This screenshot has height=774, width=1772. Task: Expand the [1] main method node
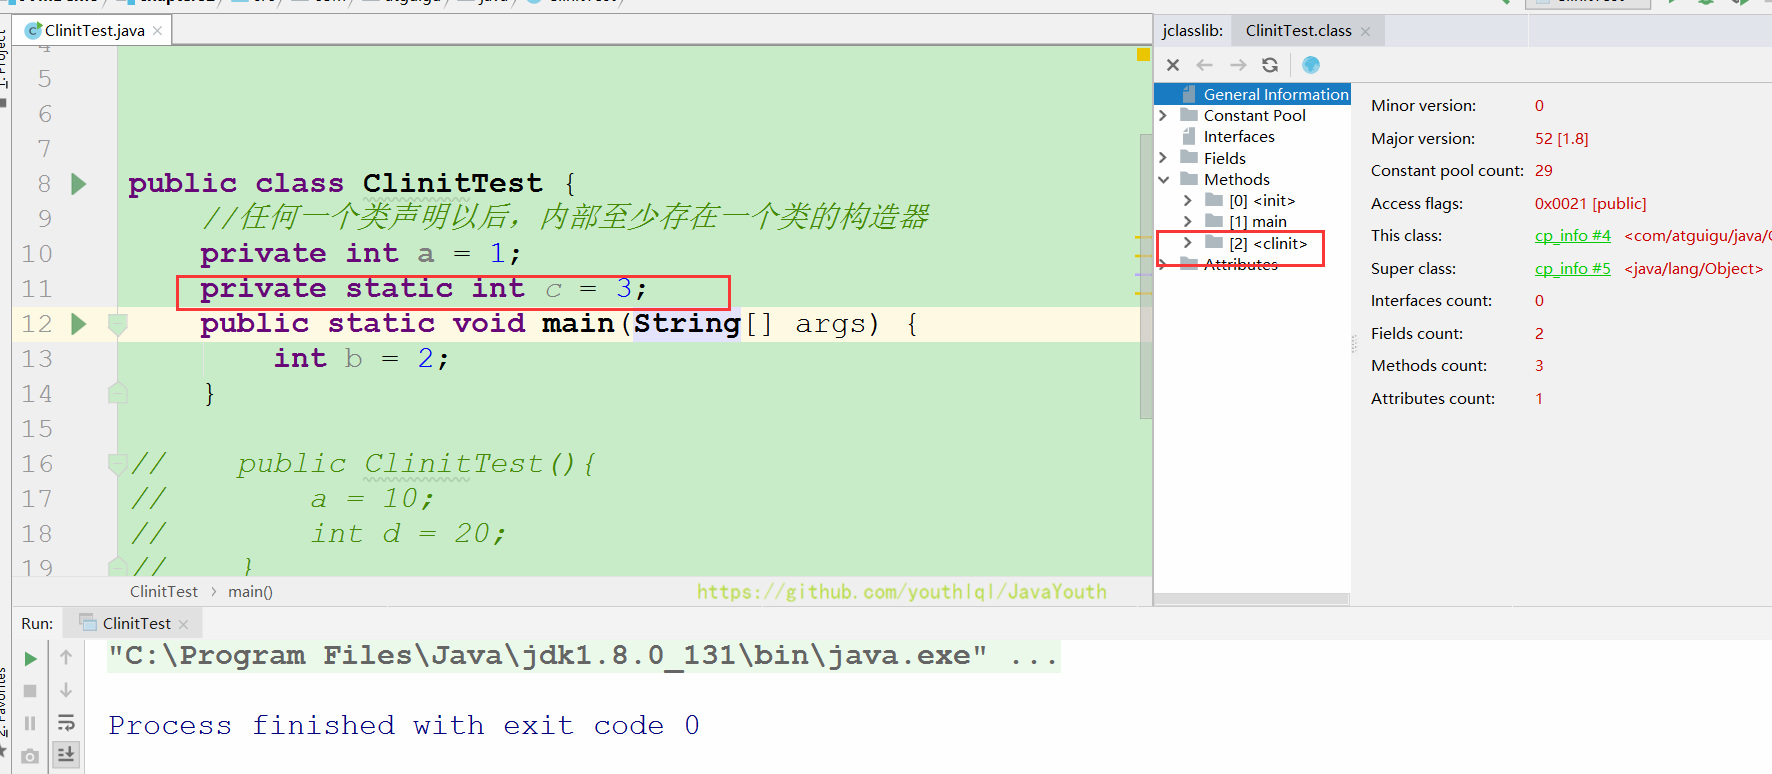click(x=1188, y=222)
